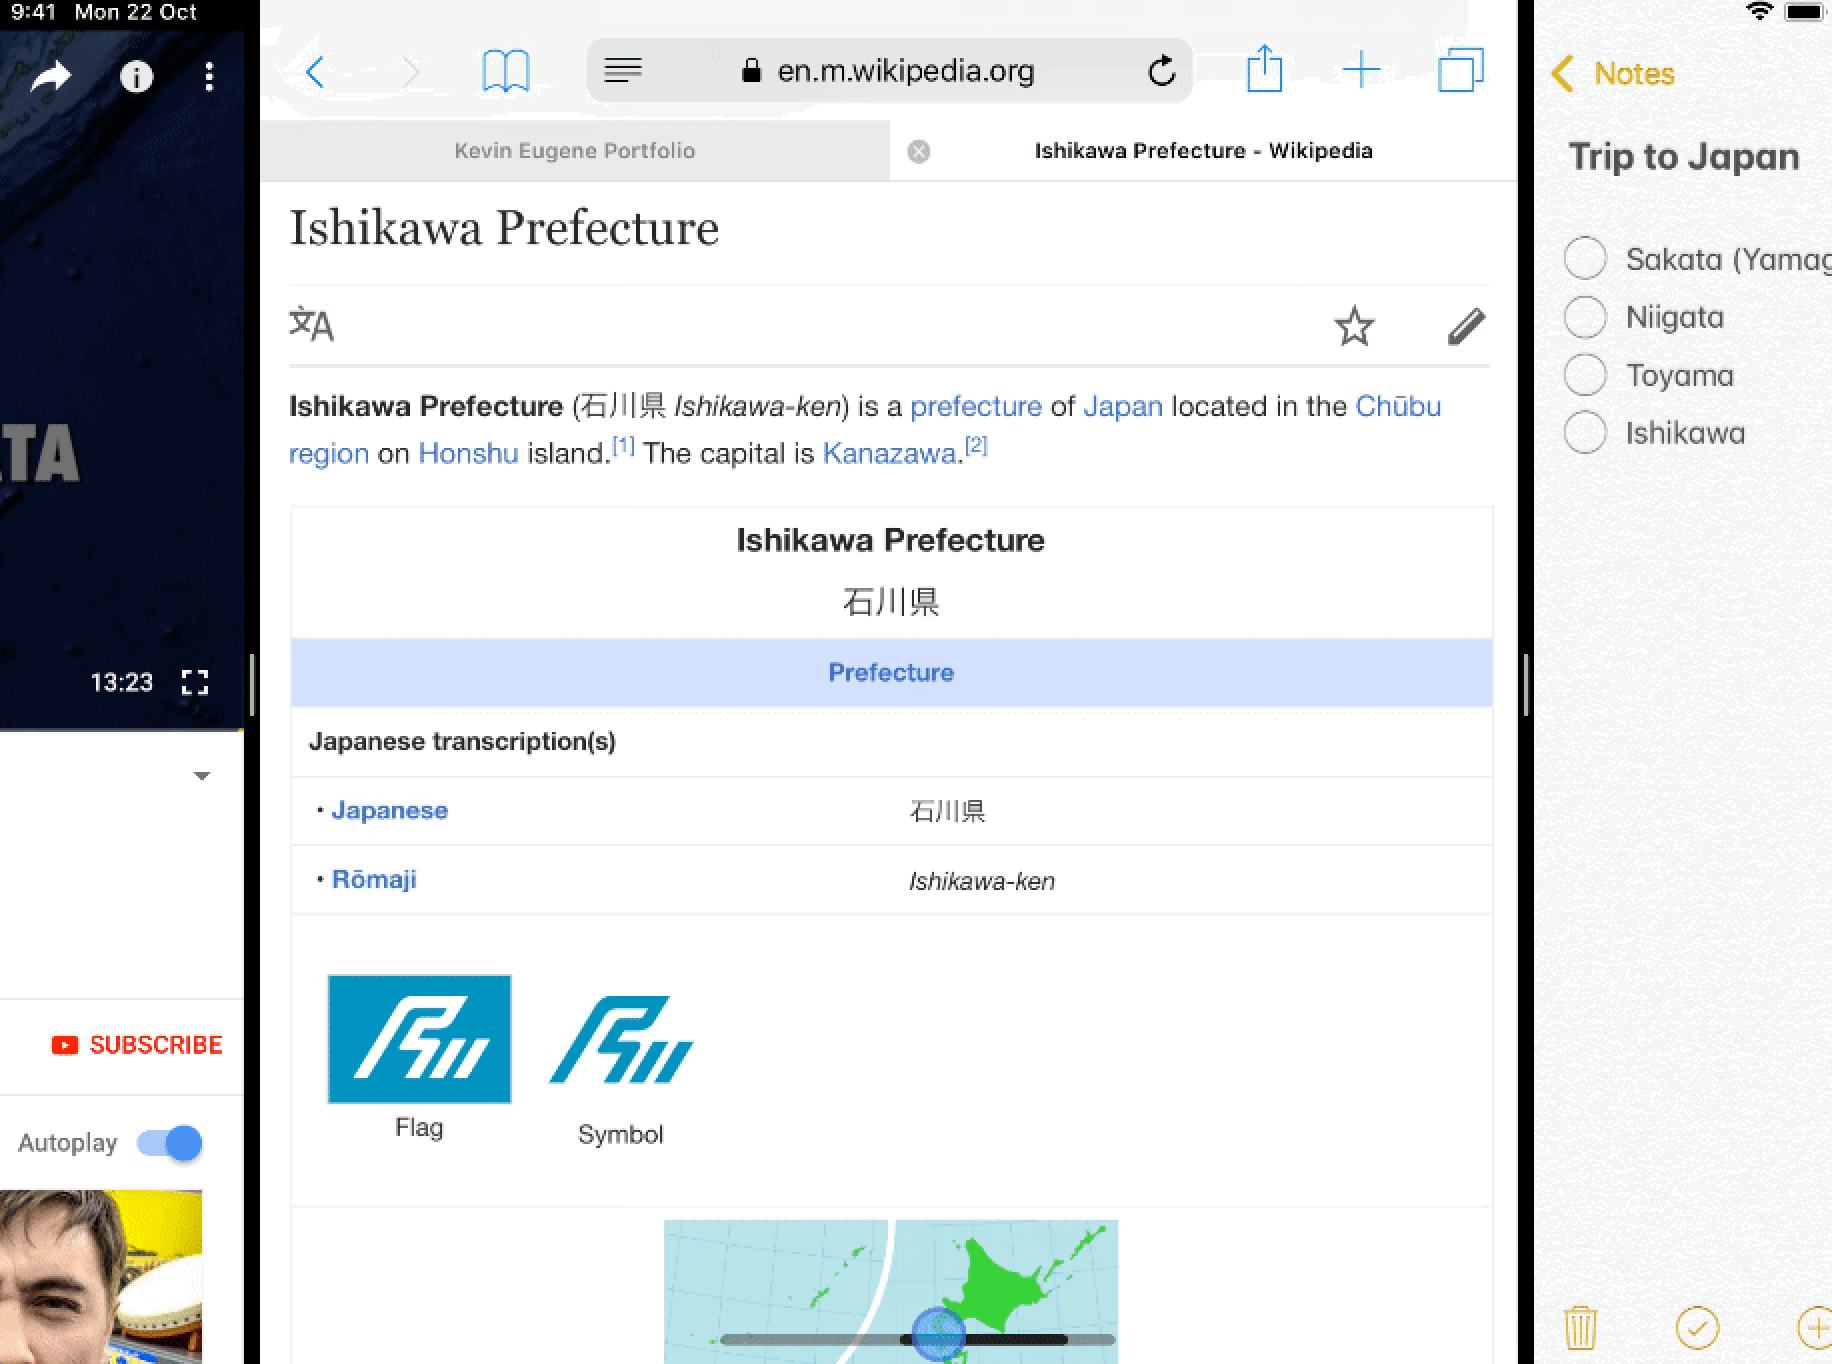
Task: Toggle the Autoplay switch
Action: [170, 1142]
